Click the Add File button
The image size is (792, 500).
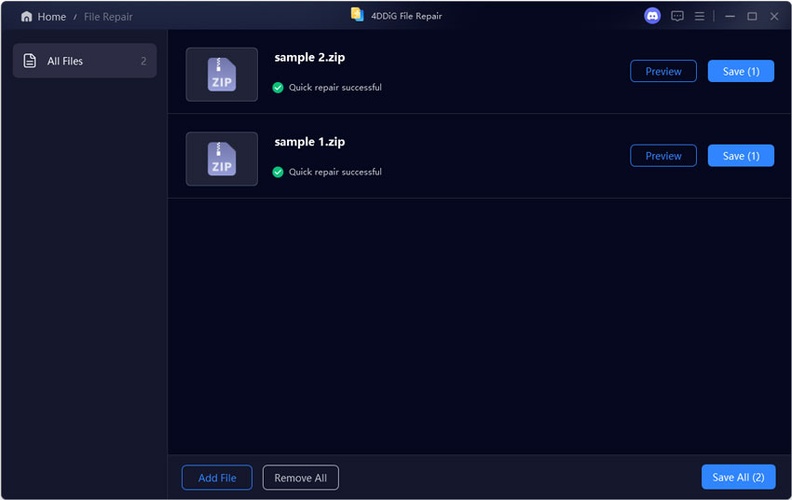(x=217, y=478)
